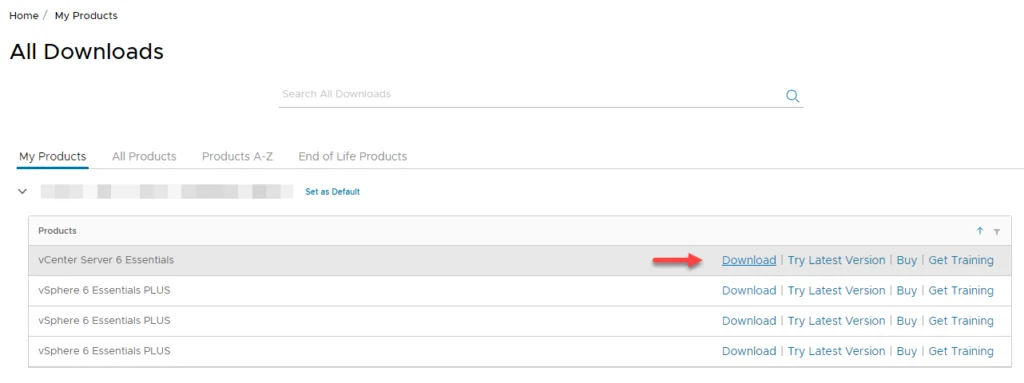The height and width of the screenshot is (383, 1024).
Task: Open the Products A-Z tab
Action: pyautogui.click(x=237, y=156)
